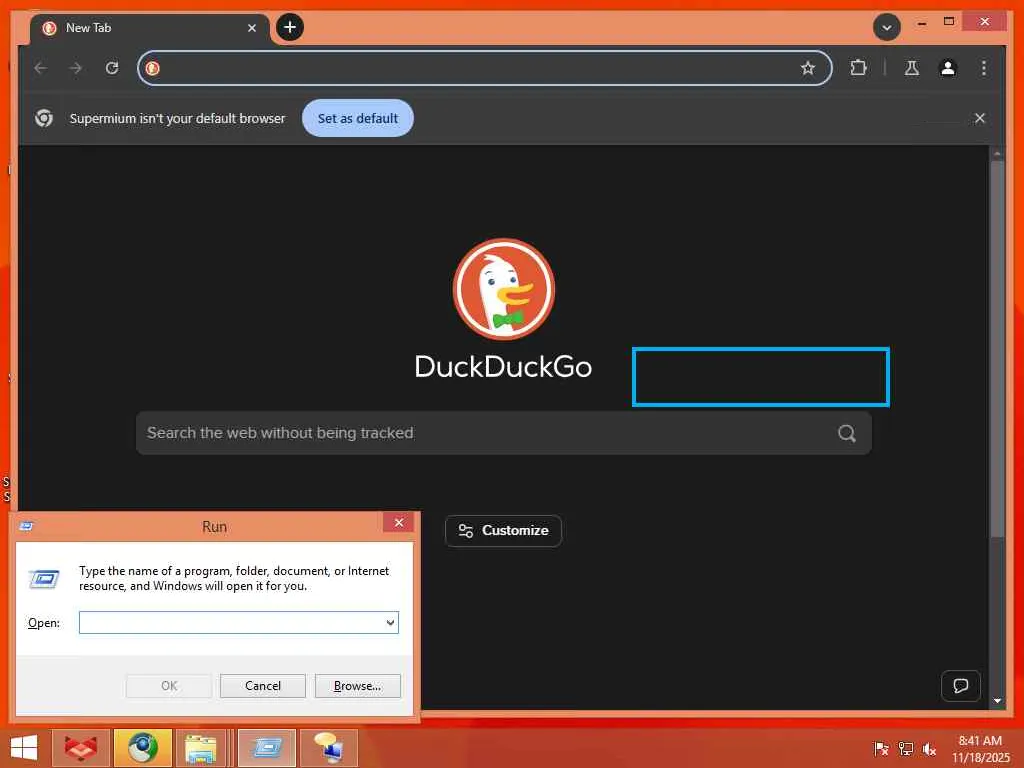The image size is (1024, 768).
Task: Open the network tray icon
Action: (905, 748)
